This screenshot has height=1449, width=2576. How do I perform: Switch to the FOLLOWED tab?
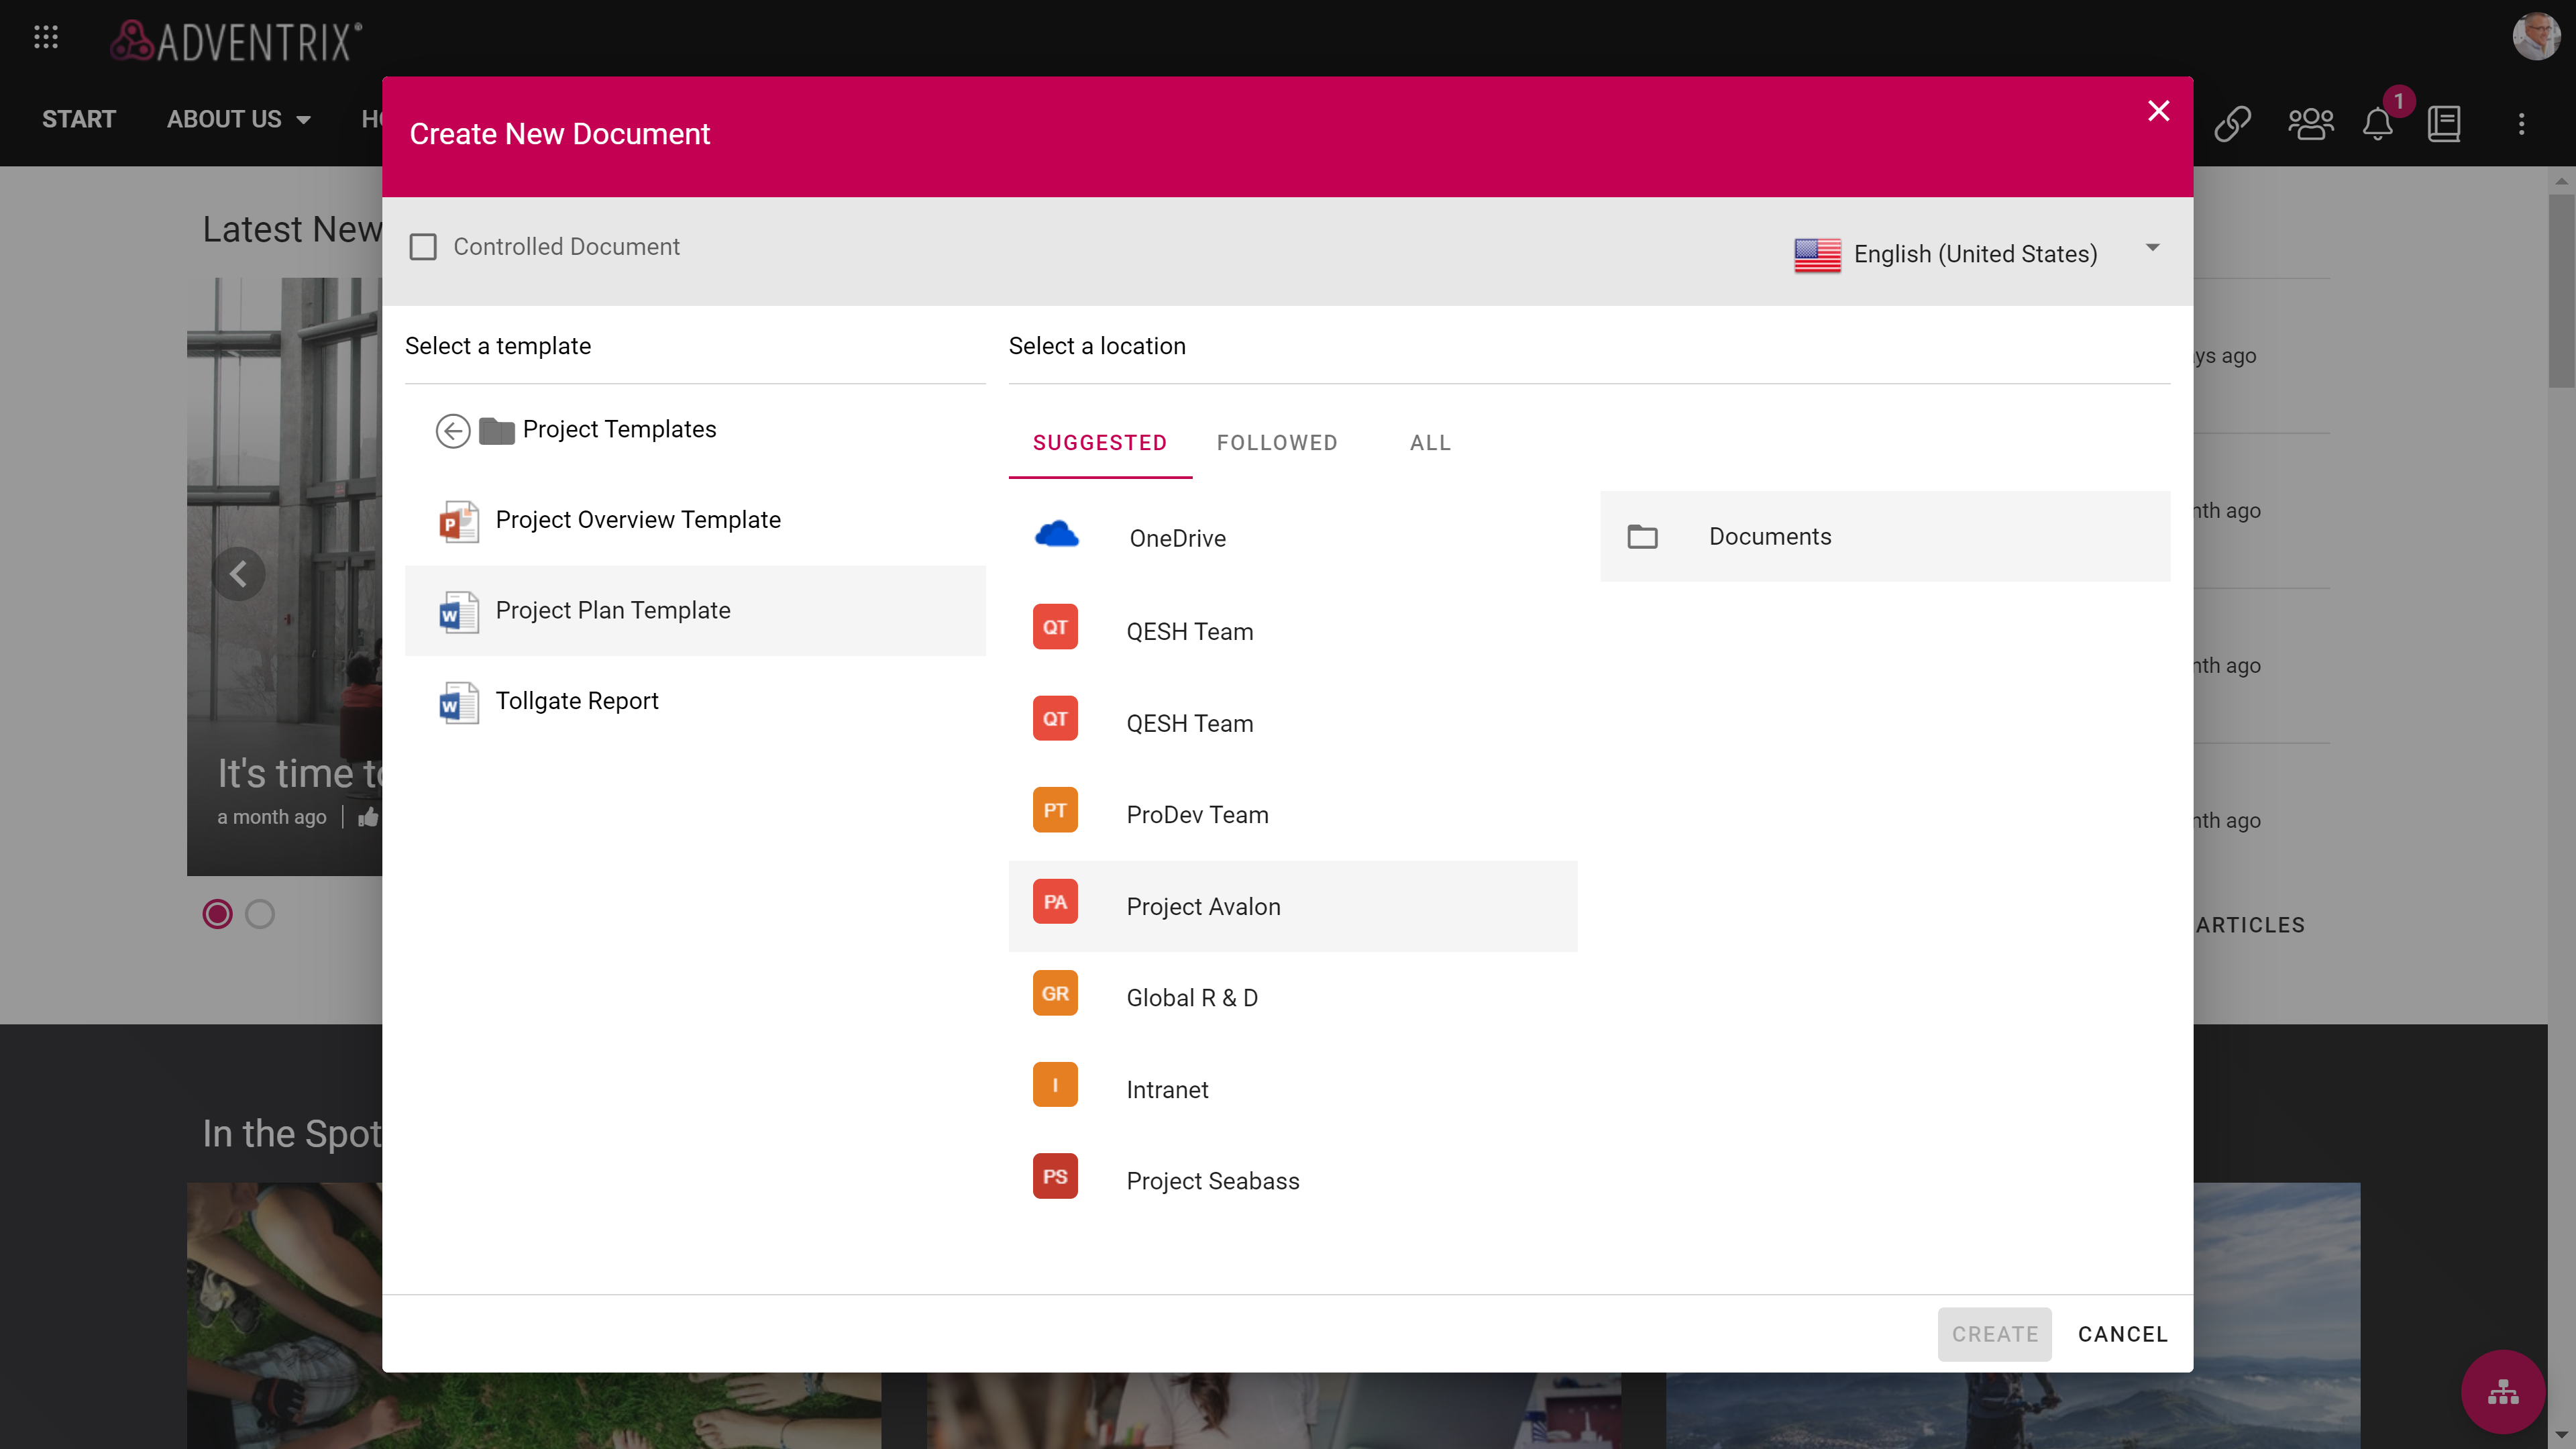click(x=1277, y=443)
